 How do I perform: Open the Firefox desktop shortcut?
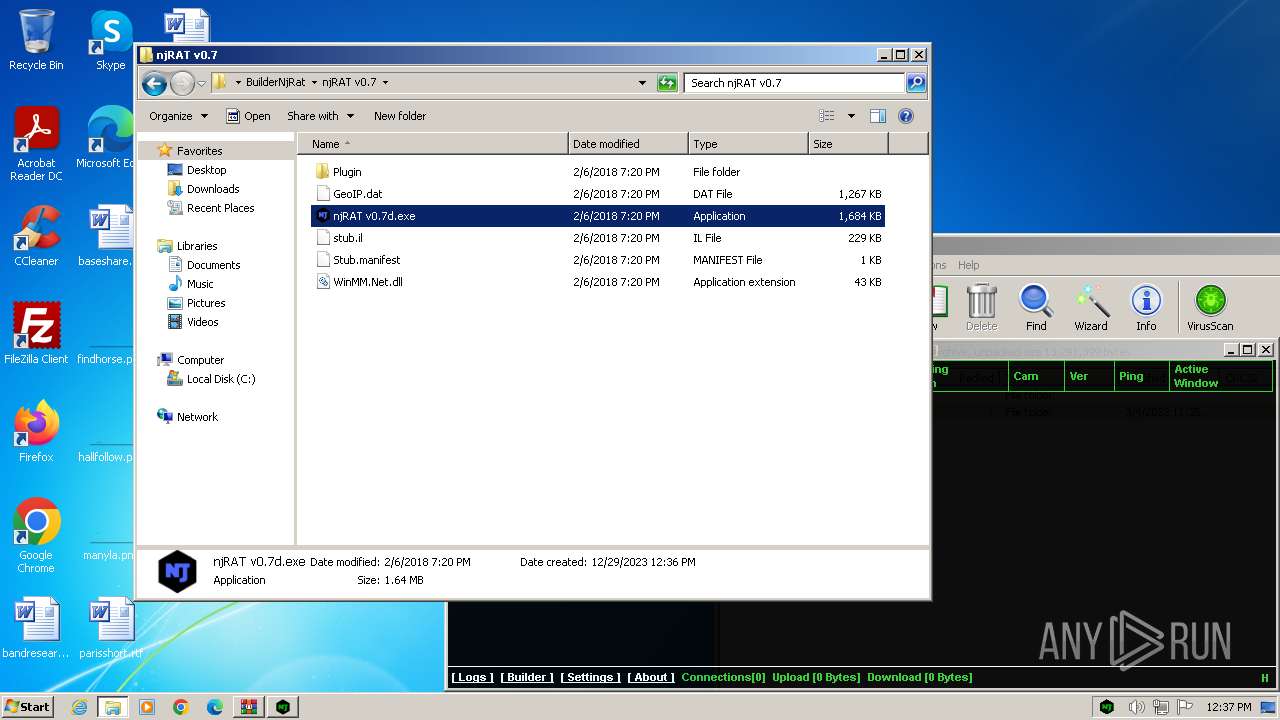click(x=36, y=432)
